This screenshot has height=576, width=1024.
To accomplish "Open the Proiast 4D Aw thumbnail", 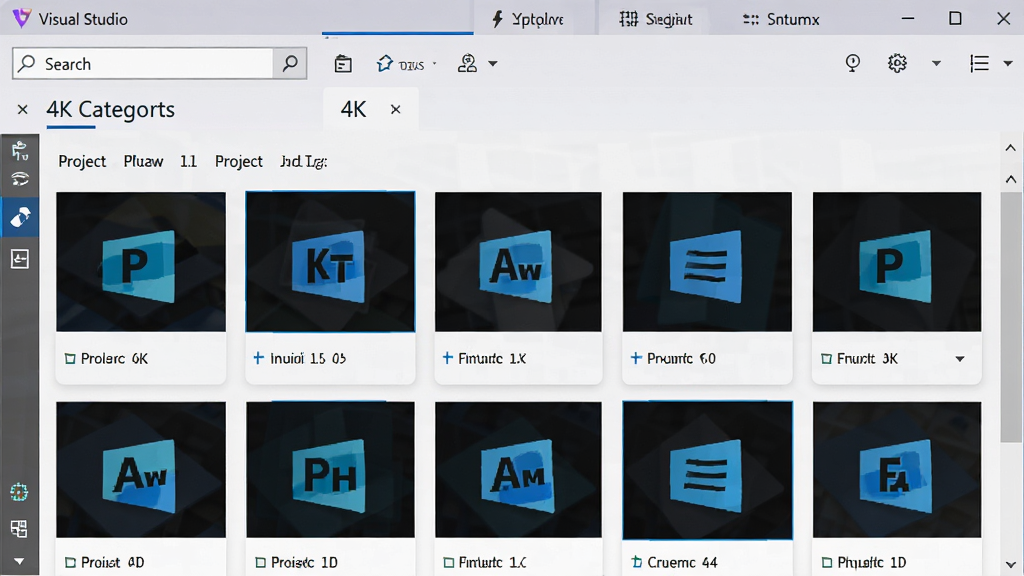I will pos(141,470).
